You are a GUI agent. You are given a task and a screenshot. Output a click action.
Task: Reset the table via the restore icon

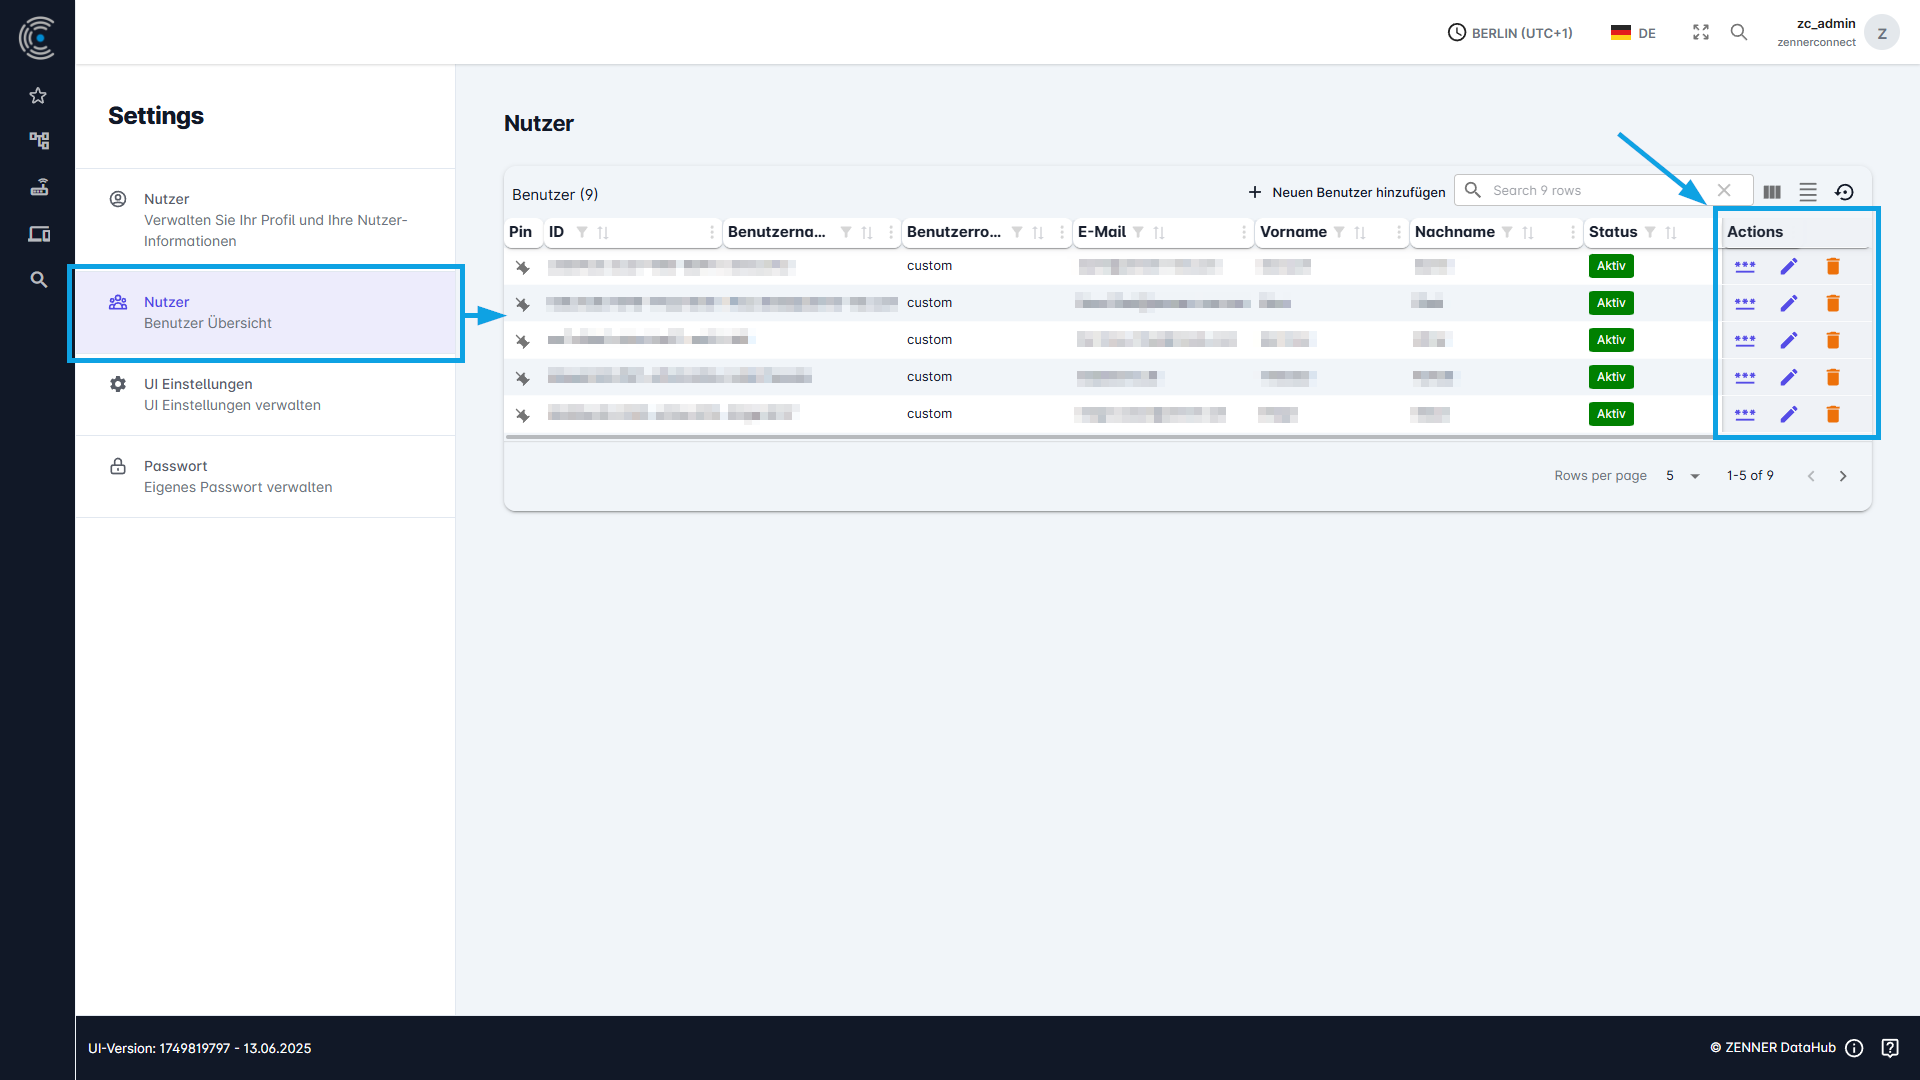click(1845, 191)
